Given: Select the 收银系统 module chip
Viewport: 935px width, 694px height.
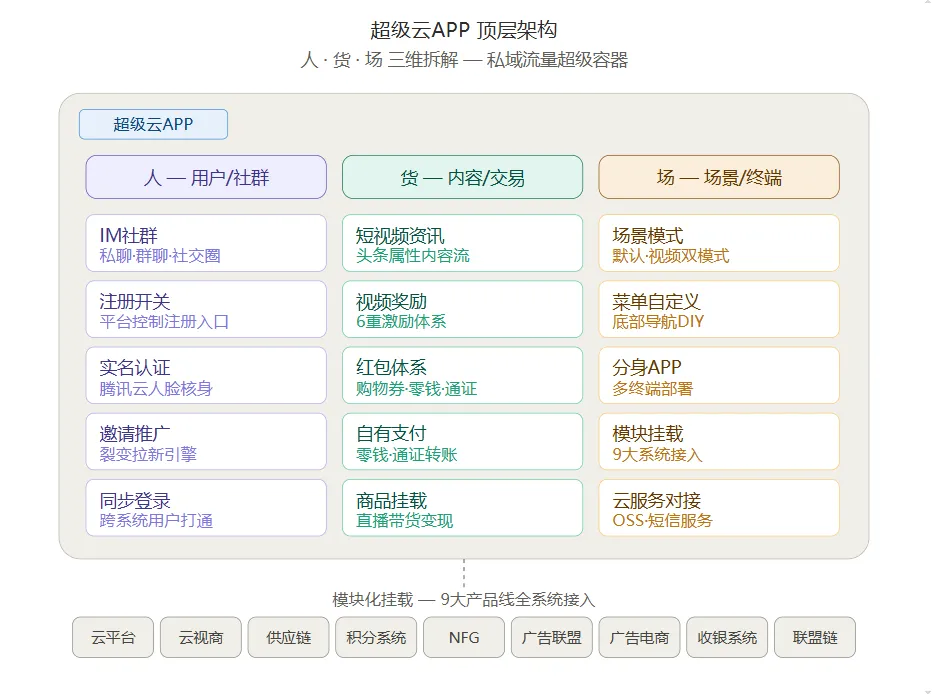Looking at the screenshot, I should [727, 637].
